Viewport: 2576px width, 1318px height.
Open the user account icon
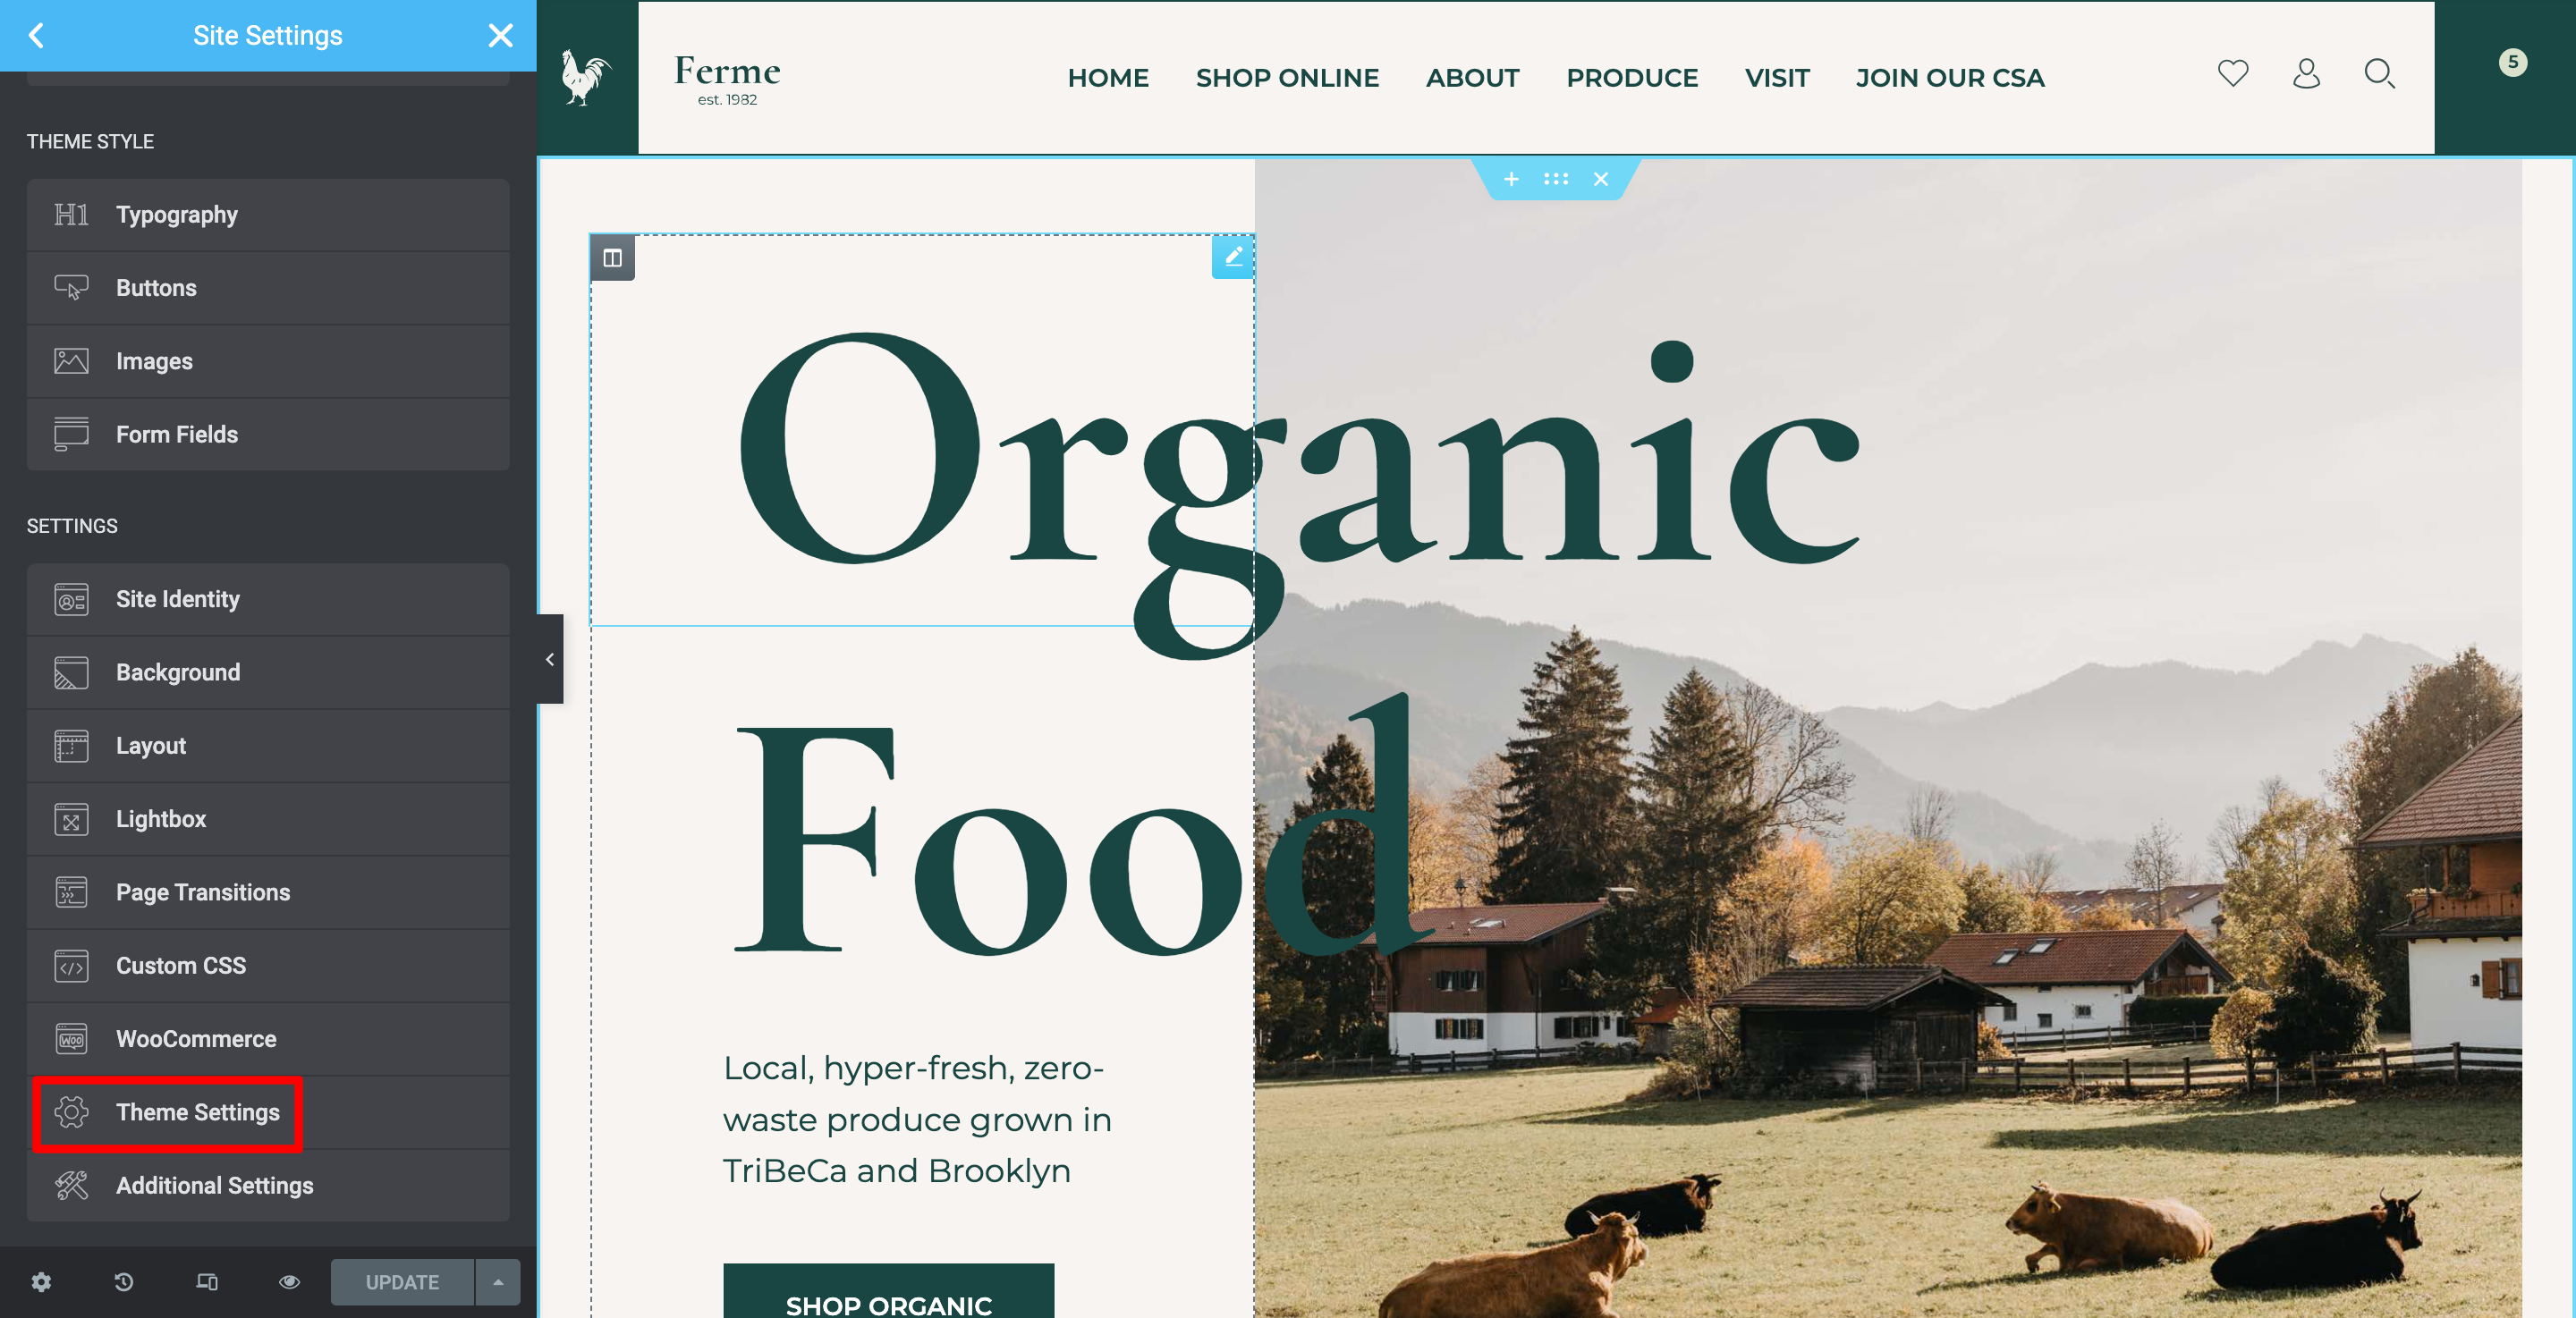(x=2306, y=73)
